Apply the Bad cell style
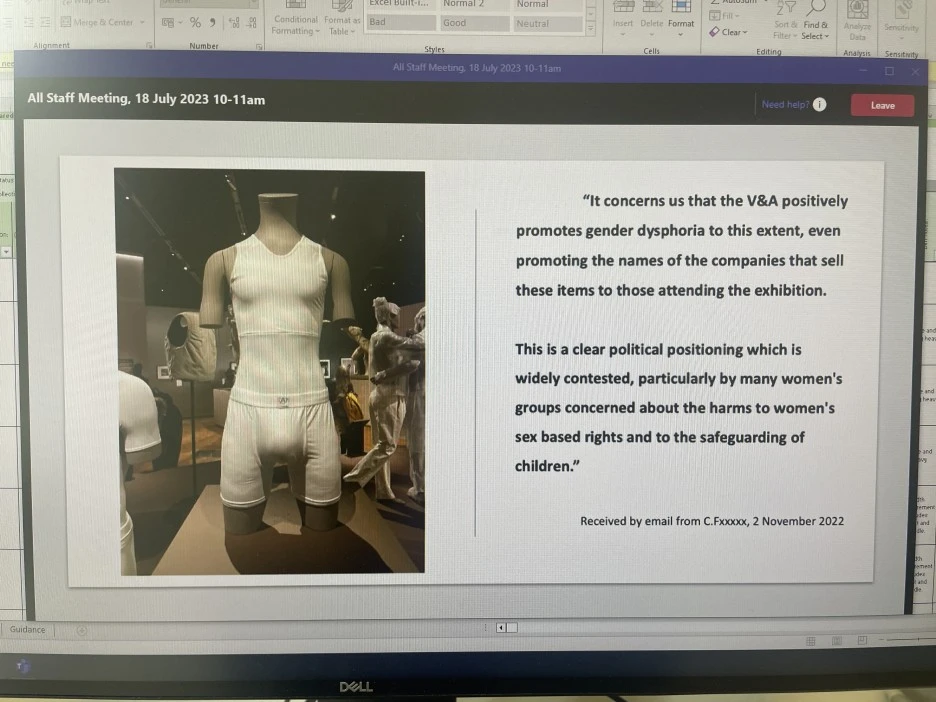Image resolution: width=936 pixels, height=702 pixels. pos(401,22)
